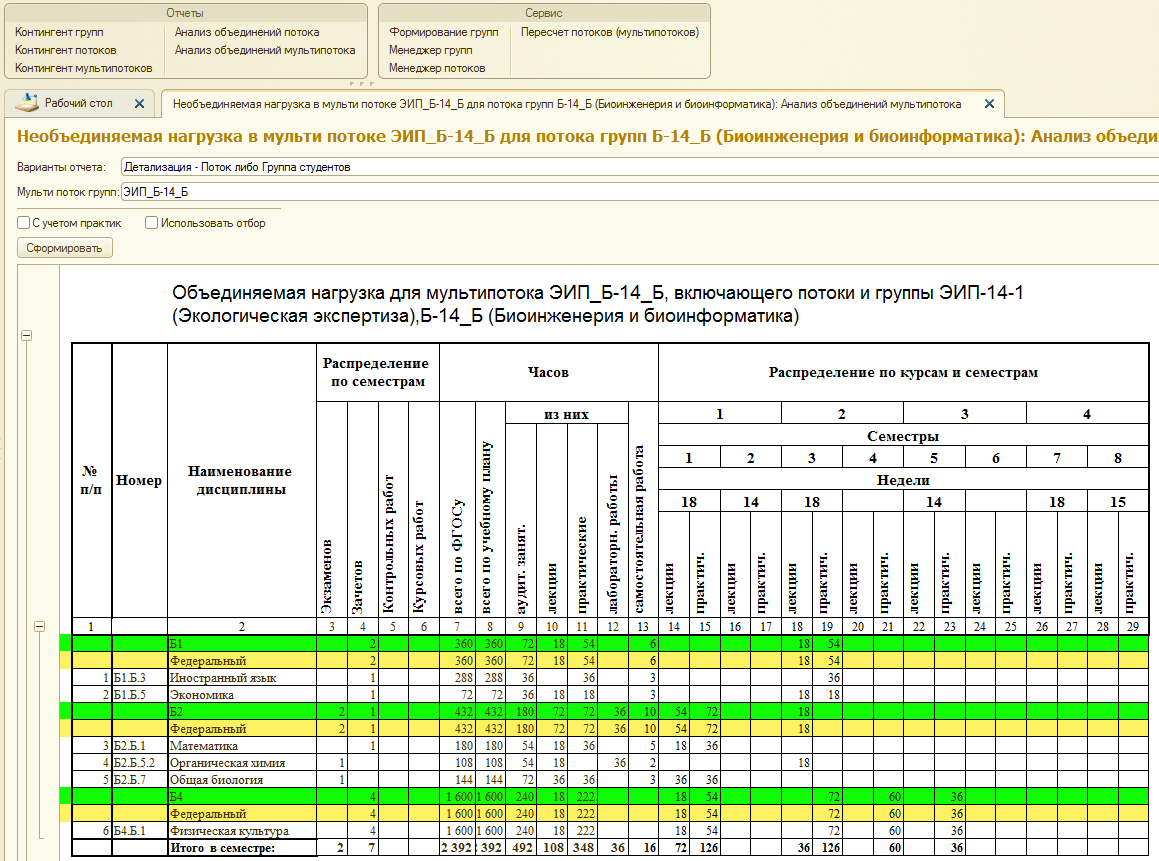Image resolution: width=1159 pixels, height=861 pixels.
Task: Click the Б2.Б.7 number cell
Action: click(140, 780)
